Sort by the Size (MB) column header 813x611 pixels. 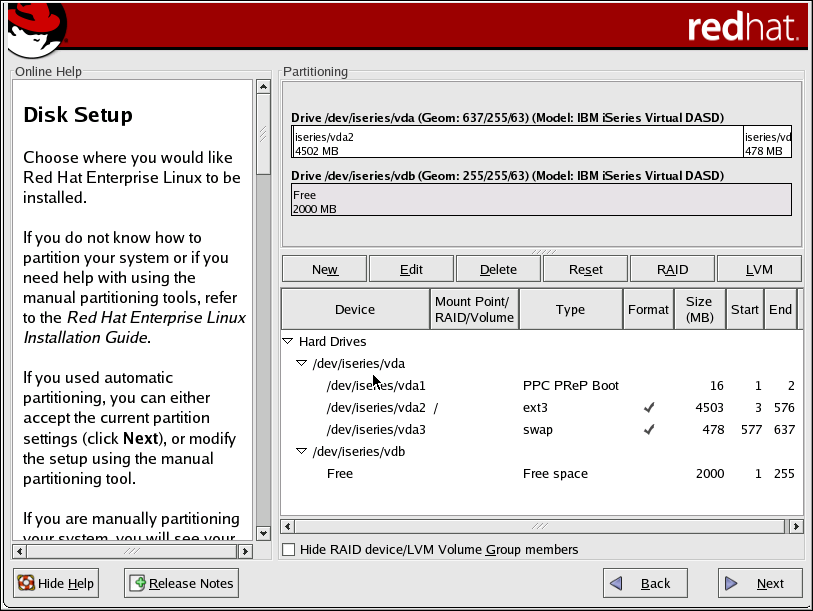[699, 309]
